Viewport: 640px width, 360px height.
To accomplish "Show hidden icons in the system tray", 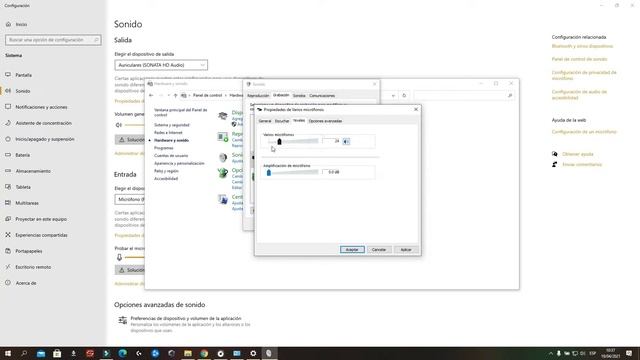I will [x=551, y=353].
